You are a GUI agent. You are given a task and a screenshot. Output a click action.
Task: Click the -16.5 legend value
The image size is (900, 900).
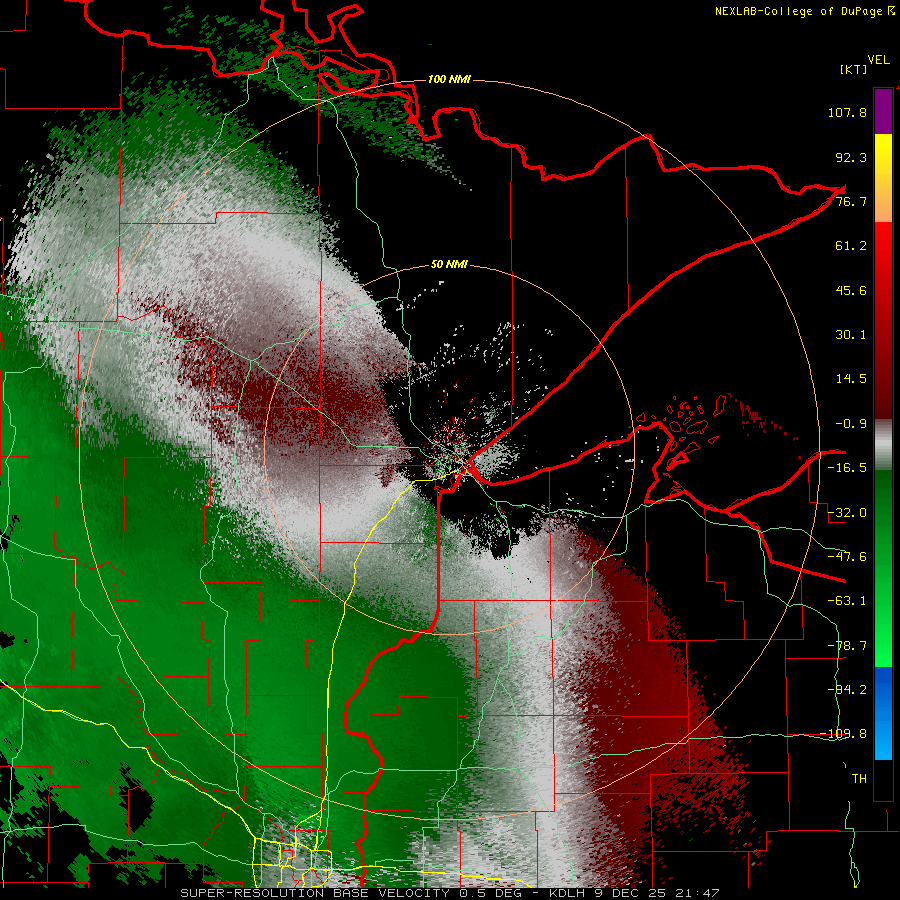[x=847, y=468]
